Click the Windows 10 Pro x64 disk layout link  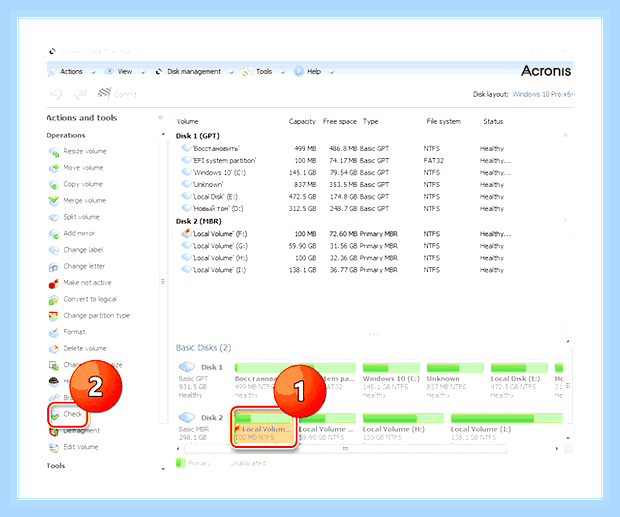[543, 94]
